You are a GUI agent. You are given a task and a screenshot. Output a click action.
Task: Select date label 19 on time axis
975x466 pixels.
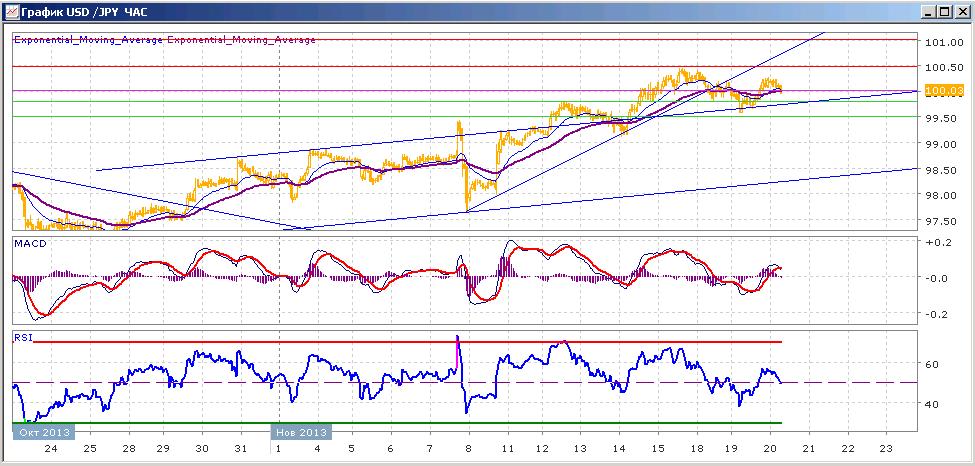(731, 449)
